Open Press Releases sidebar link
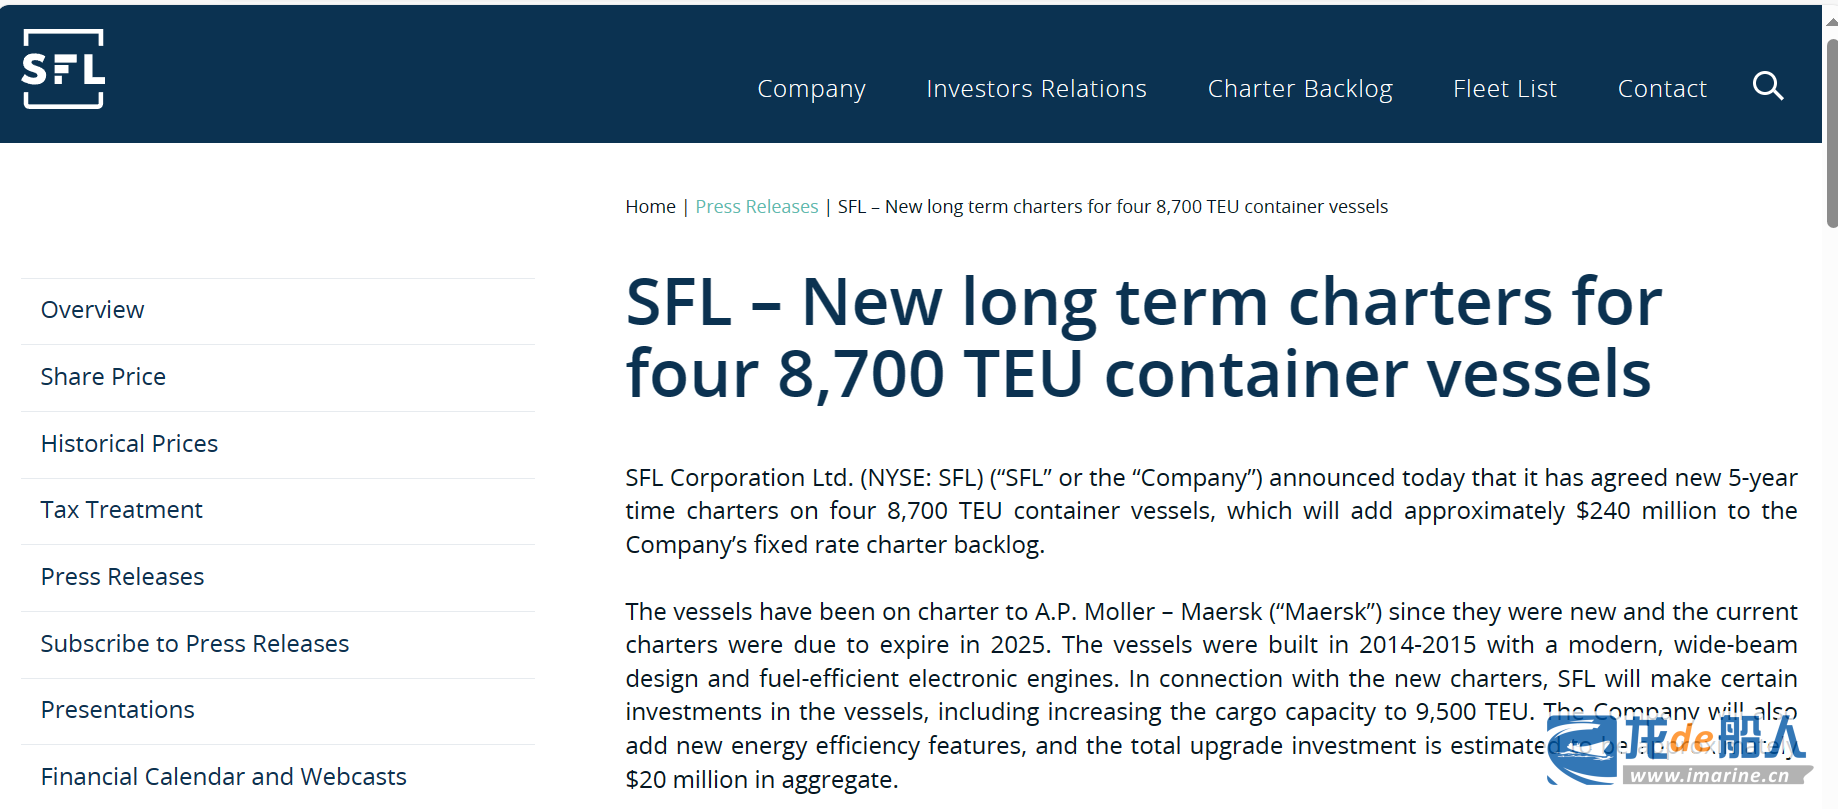 (278, 577)
